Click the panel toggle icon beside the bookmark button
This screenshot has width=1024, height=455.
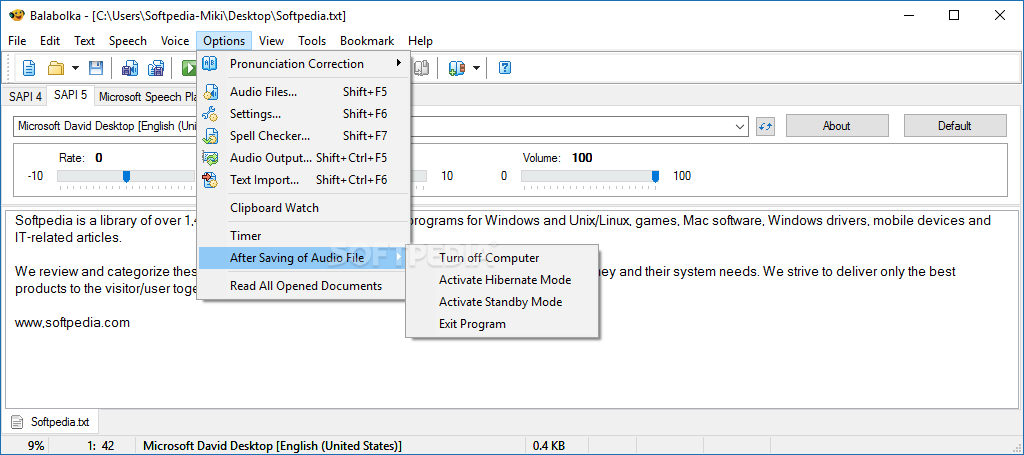(x=422, y=68)
